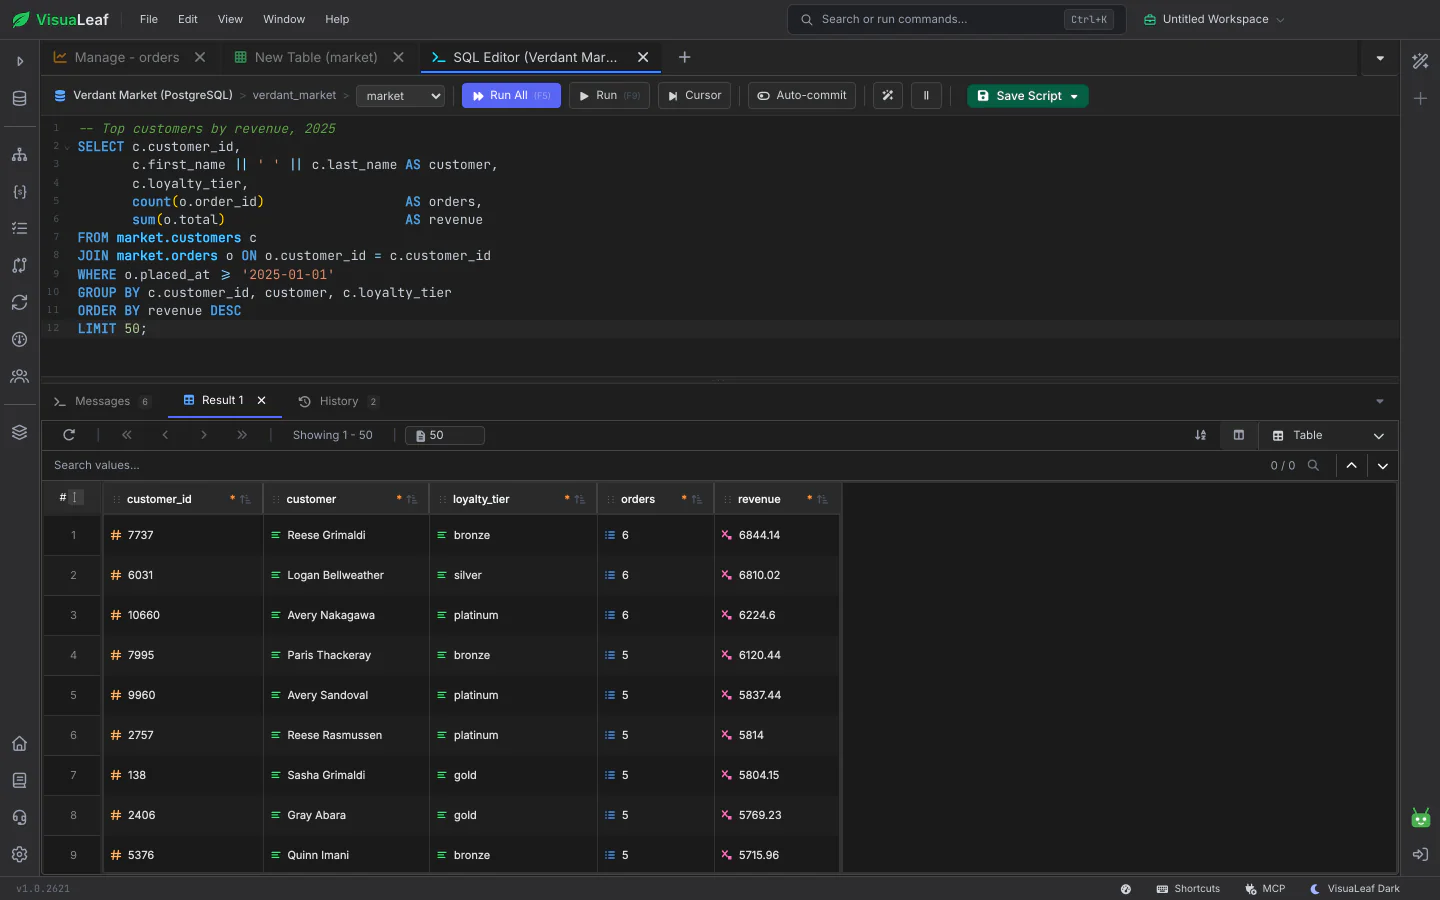Click the Cursor button
This screenshot has height=900, width=1440.
pyautogui.click(x=694, y=96)
